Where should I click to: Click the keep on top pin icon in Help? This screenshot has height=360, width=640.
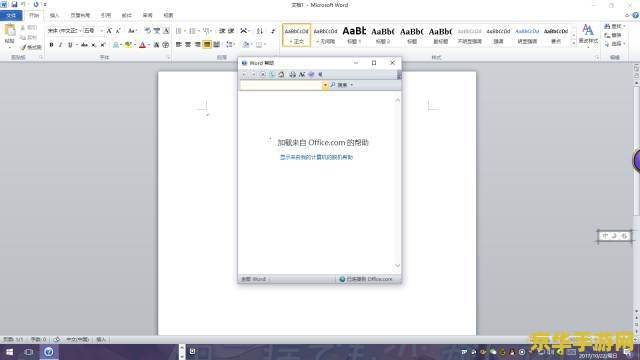coord(320,74)
